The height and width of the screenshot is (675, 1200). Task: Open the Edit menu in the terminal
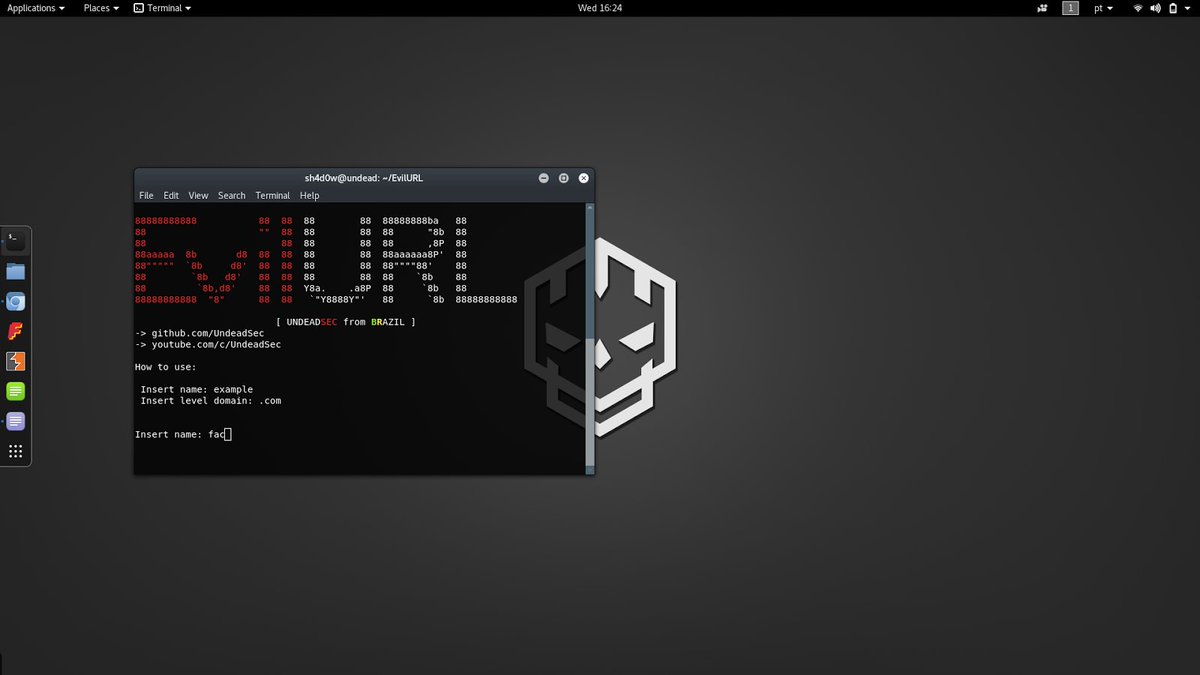[x=171, y=196]
